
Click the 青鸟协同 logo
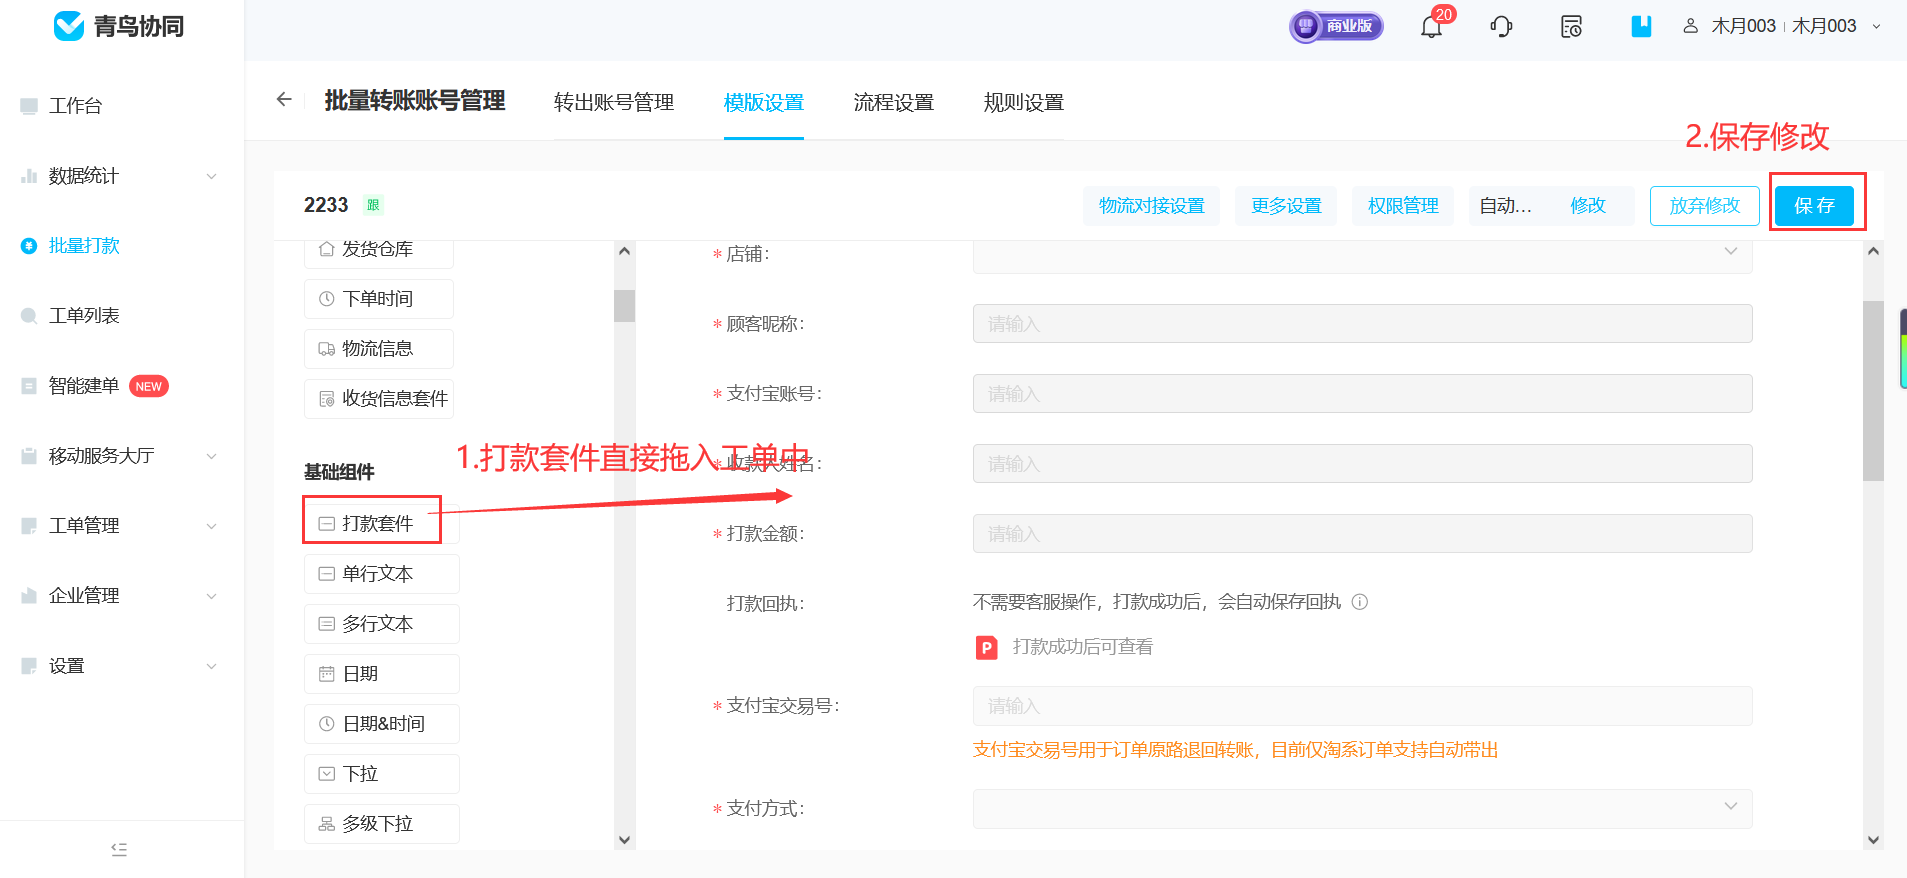(x=119, y=26)
